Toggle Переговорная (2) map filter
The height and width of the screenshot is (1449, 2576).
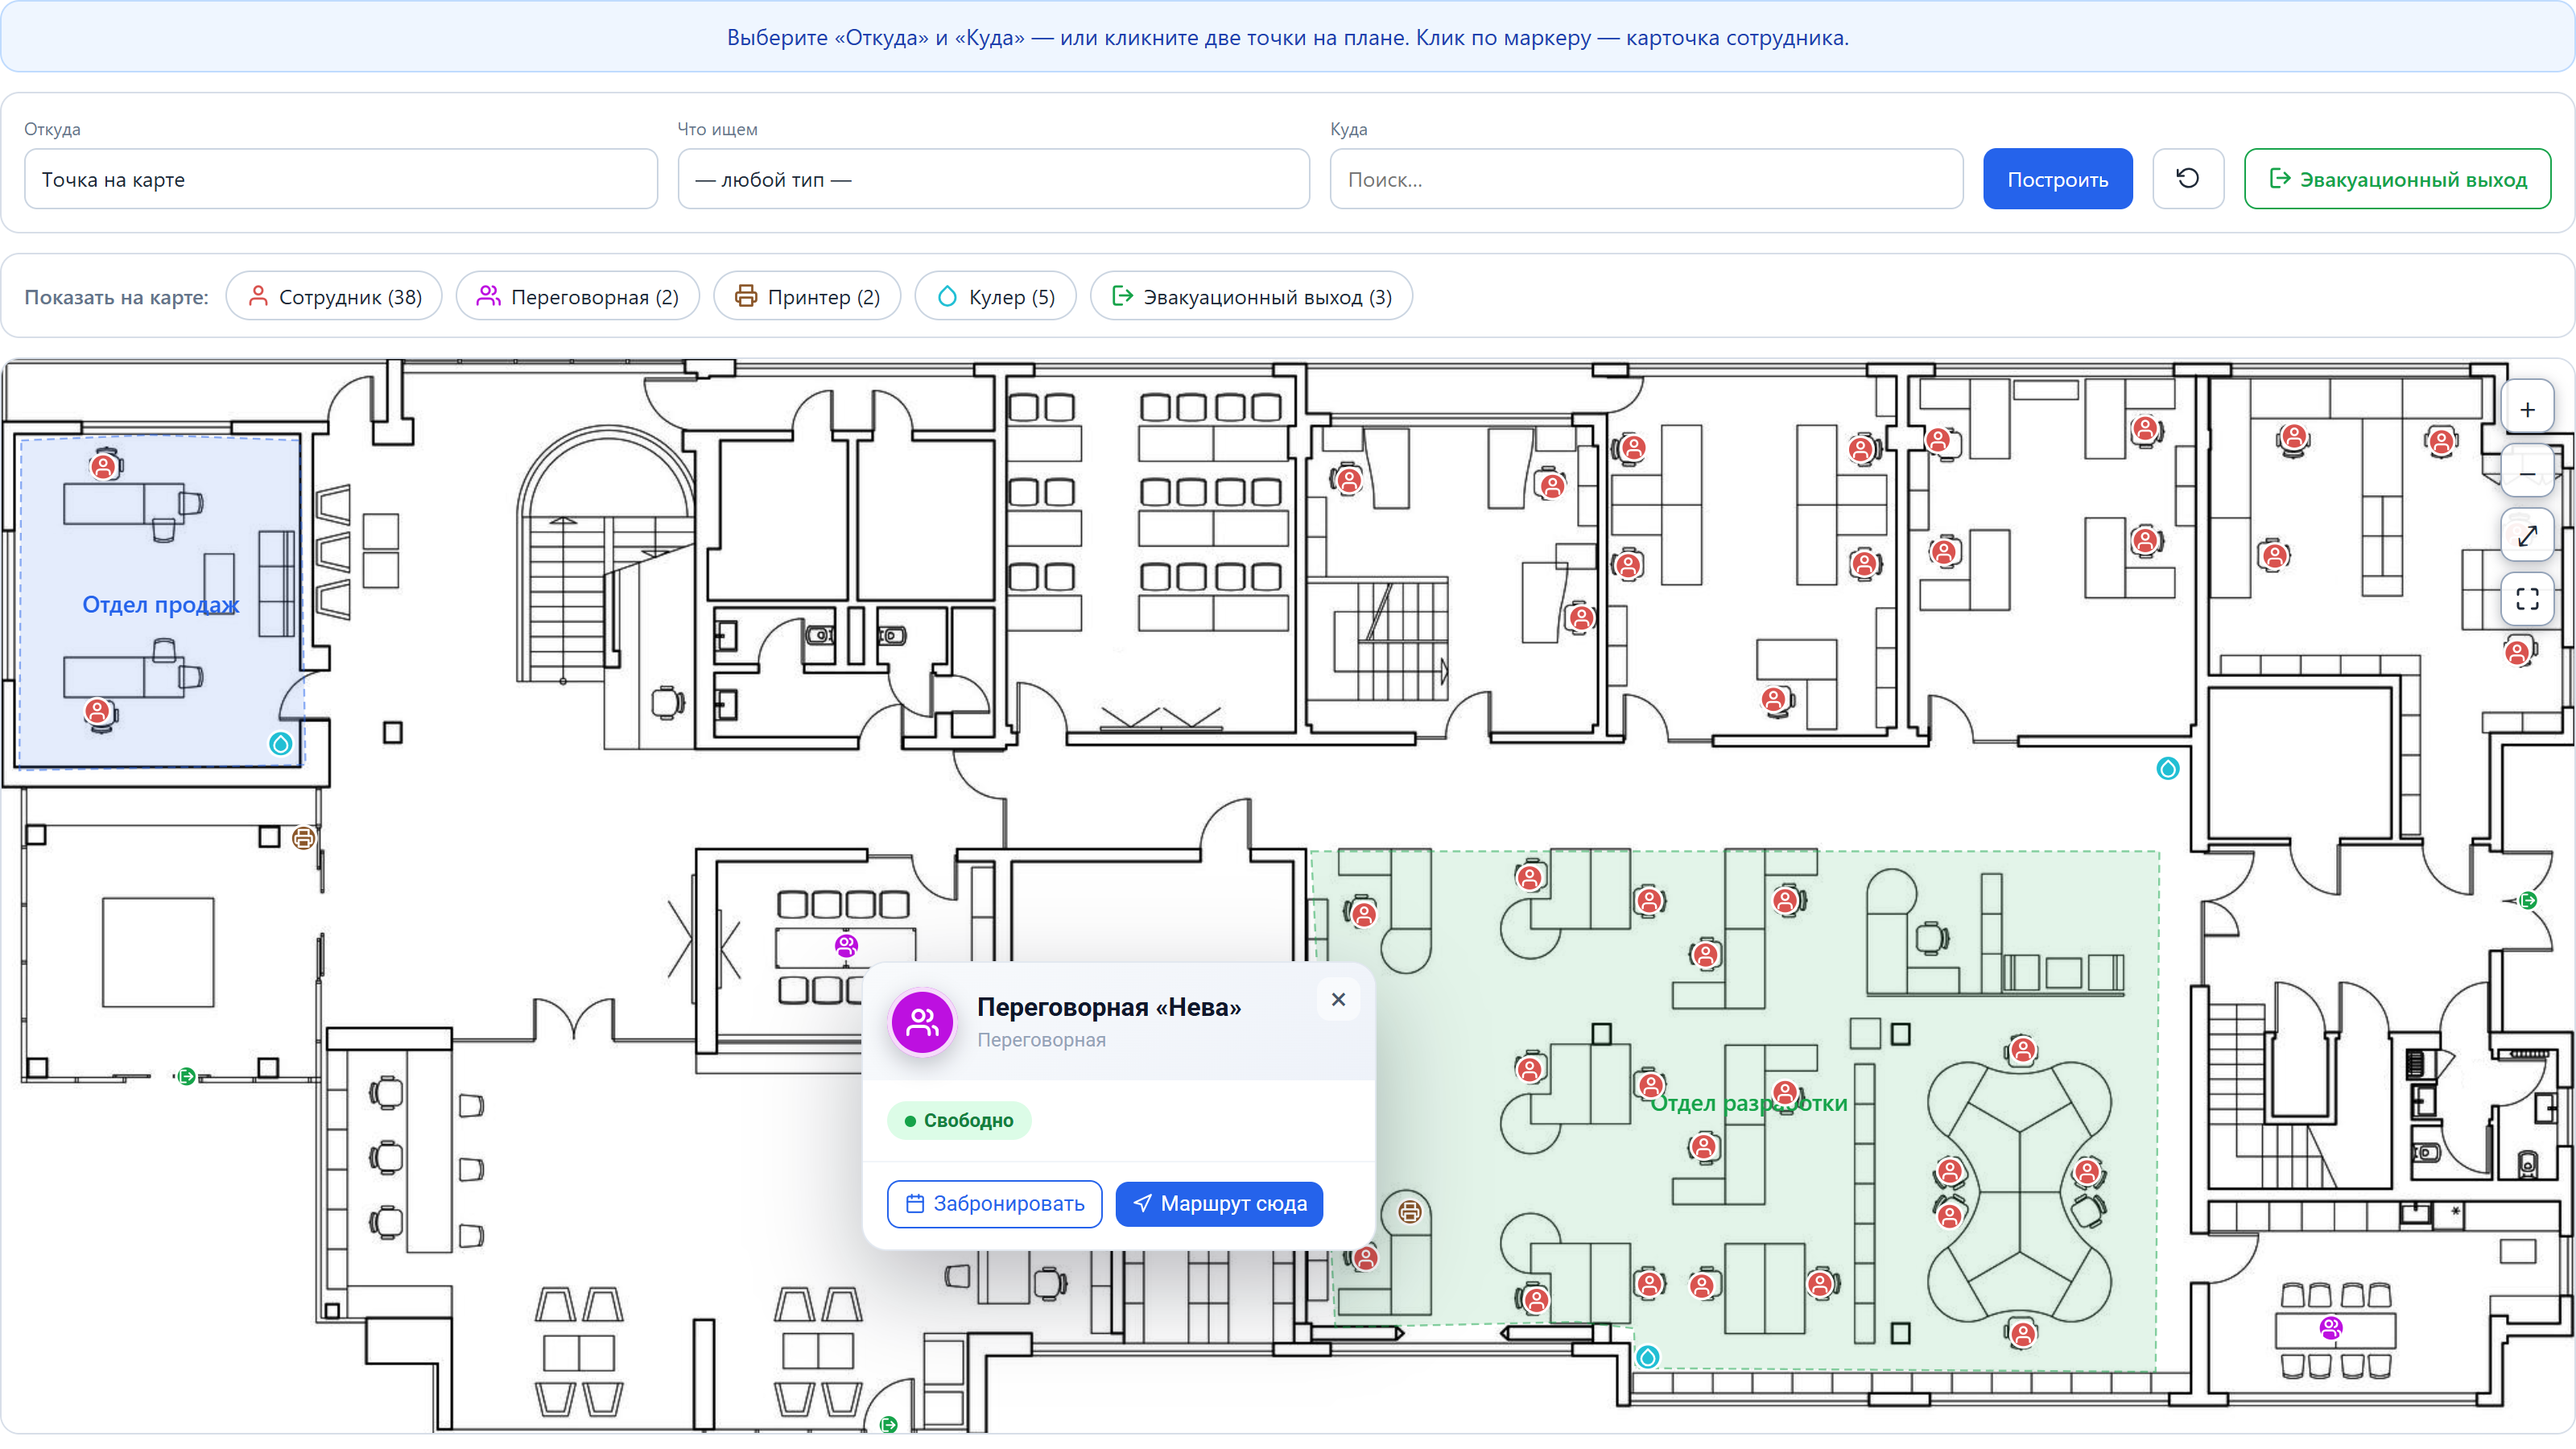pos(578,296)
